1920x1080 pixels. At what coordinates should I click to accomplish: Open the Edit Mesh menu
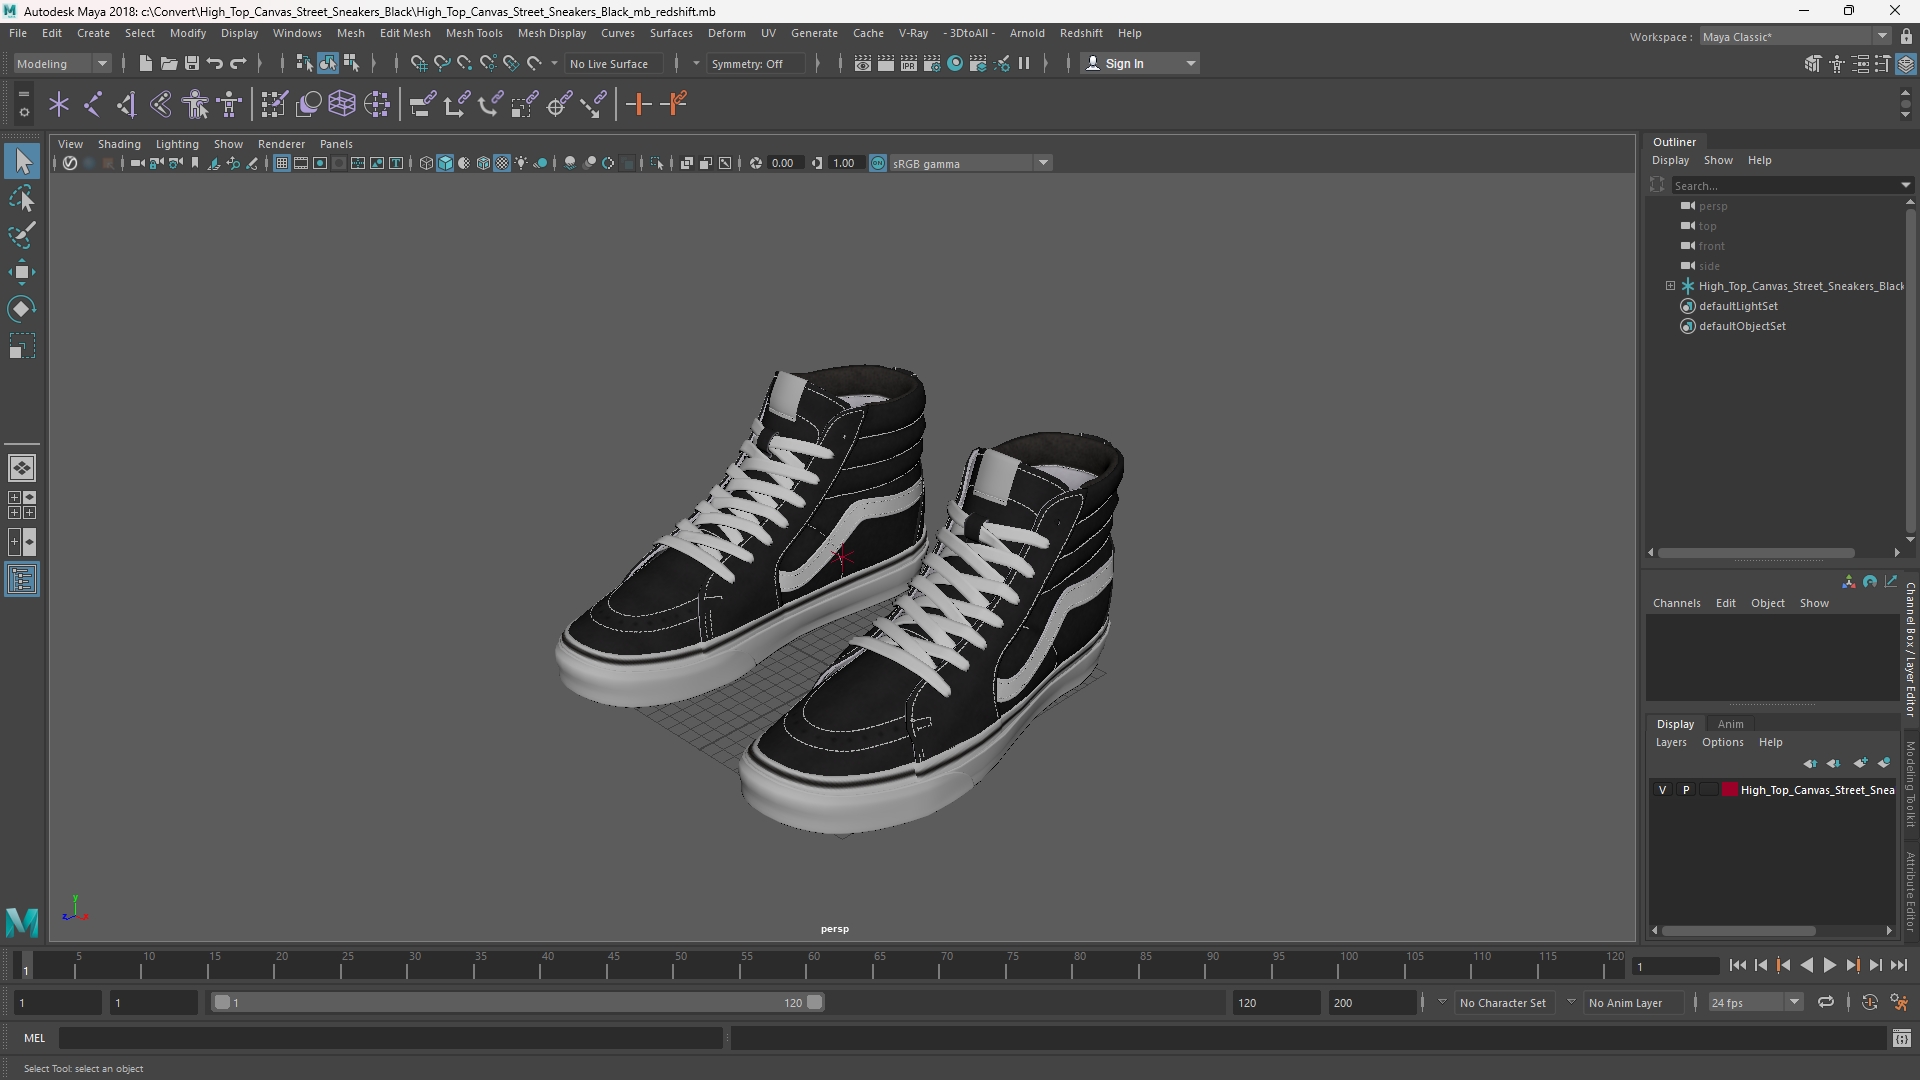coord(405,33)
